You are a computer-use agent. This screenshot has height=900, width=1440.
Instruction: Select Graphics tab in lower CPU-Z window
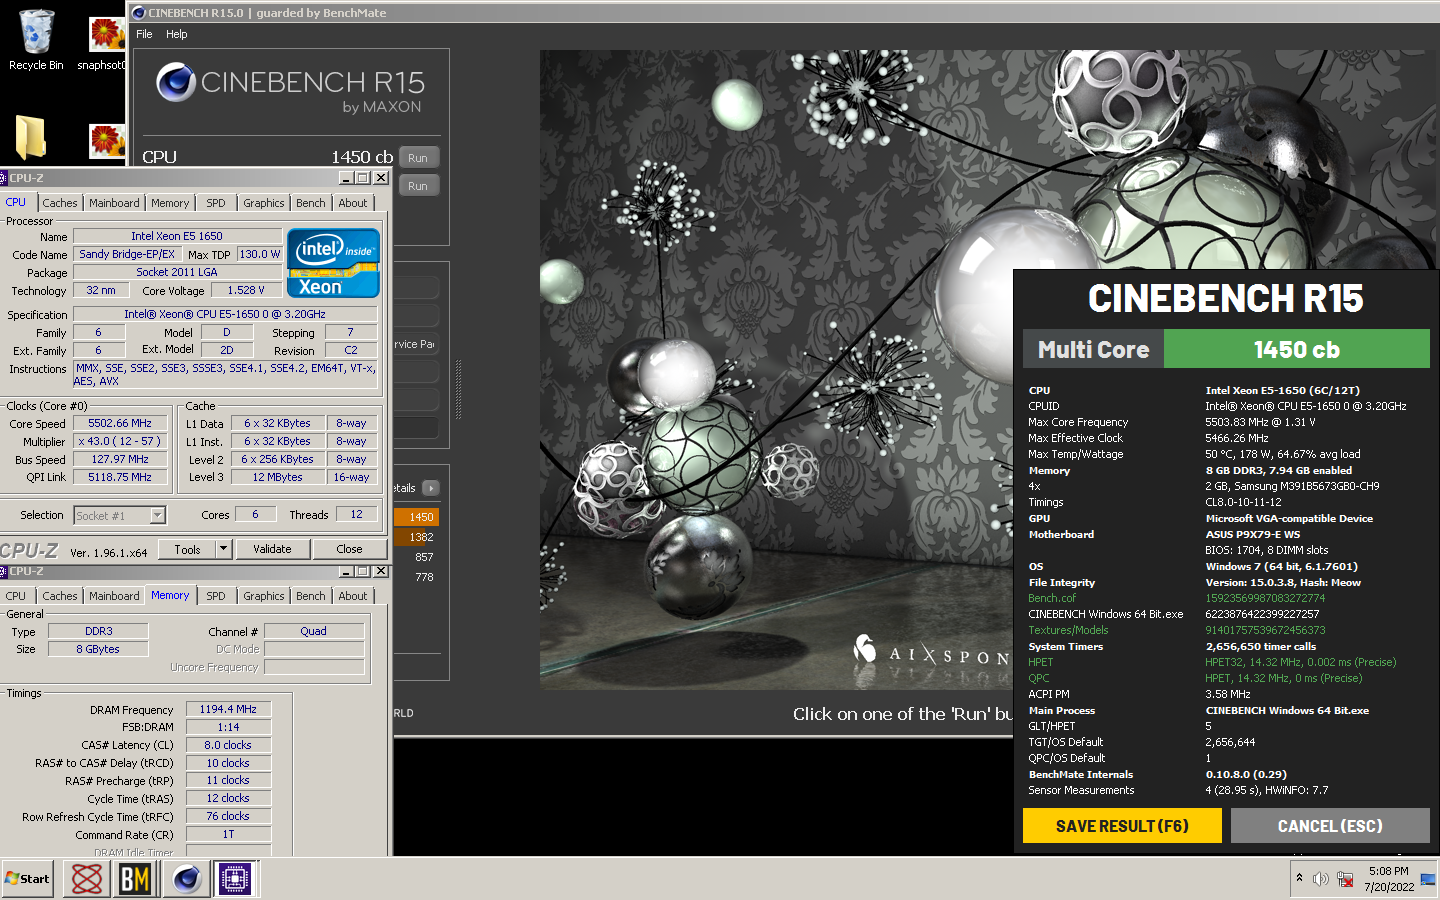click(264, 596)
